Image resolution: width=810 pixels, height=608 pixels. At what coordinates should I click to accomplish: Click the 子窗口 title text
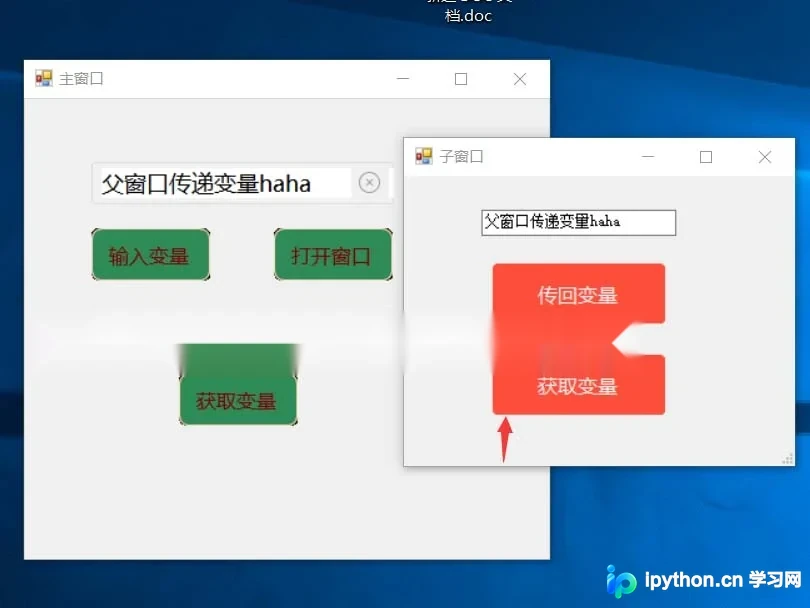pos(461,156)
